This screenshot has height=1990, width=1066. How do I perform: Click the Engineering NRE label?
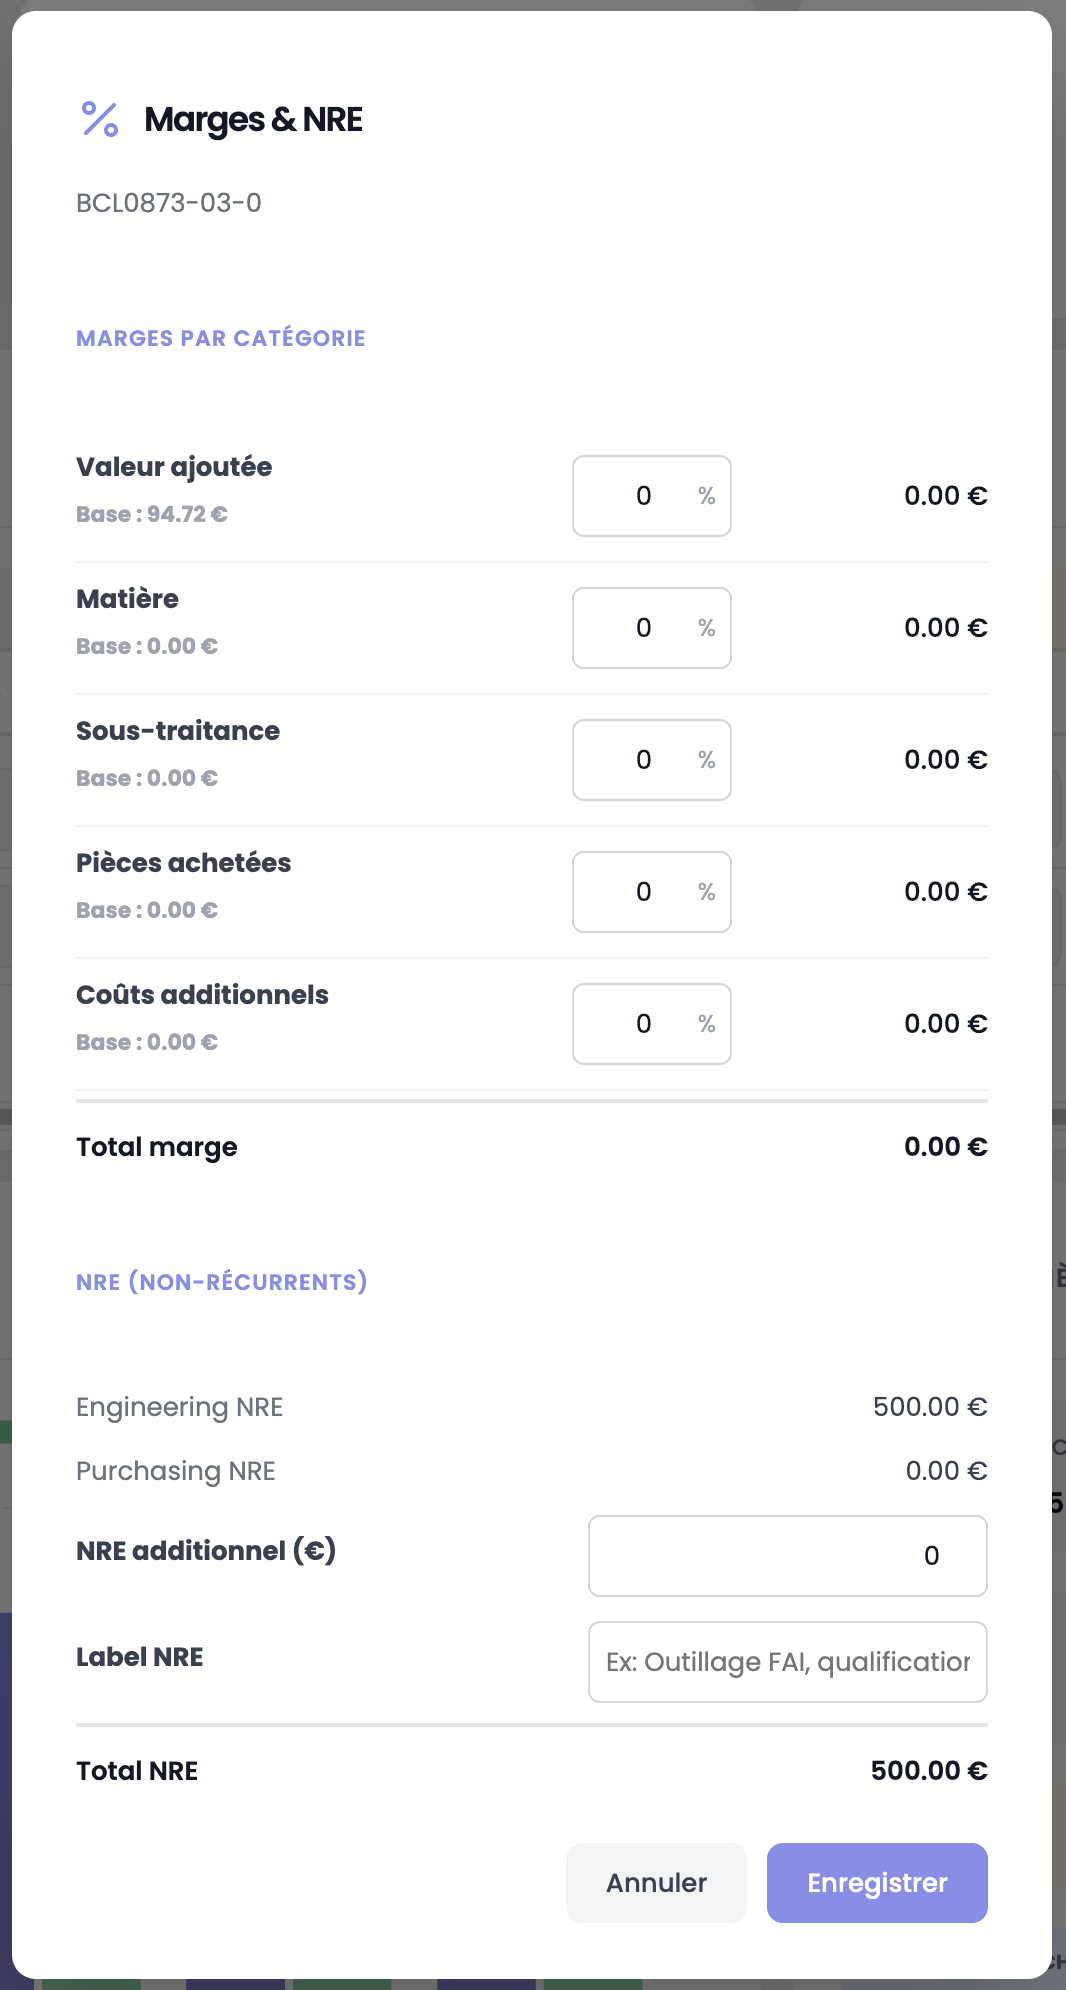[180, 1407]
